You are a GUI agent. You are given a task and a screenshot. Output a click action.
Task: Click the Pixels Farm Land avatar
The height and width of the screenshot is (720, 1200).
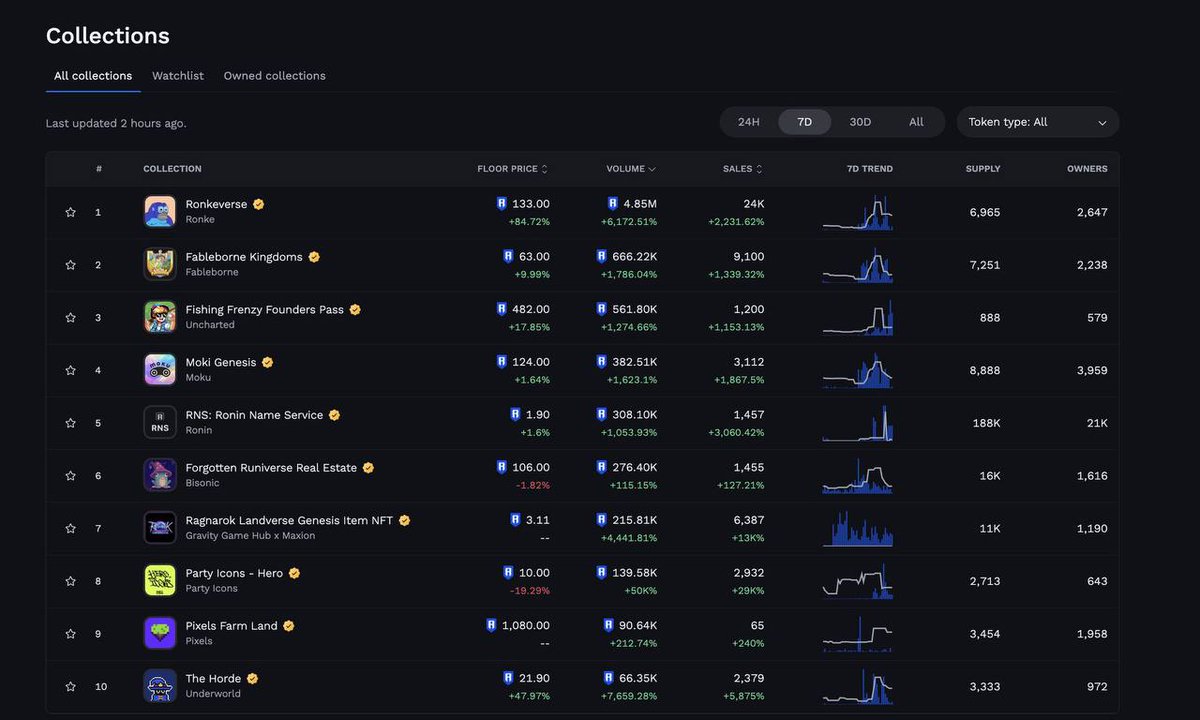(x=160, y=634)
